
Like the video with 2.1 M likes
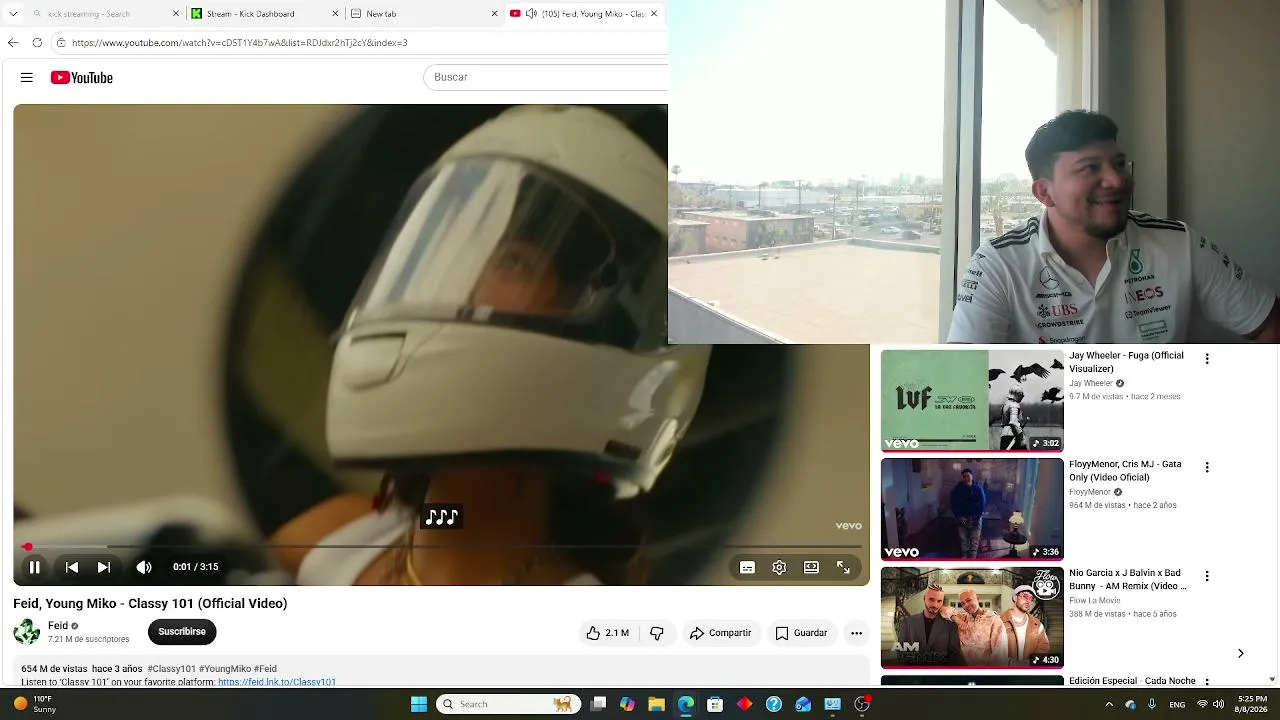coord(607,633)
